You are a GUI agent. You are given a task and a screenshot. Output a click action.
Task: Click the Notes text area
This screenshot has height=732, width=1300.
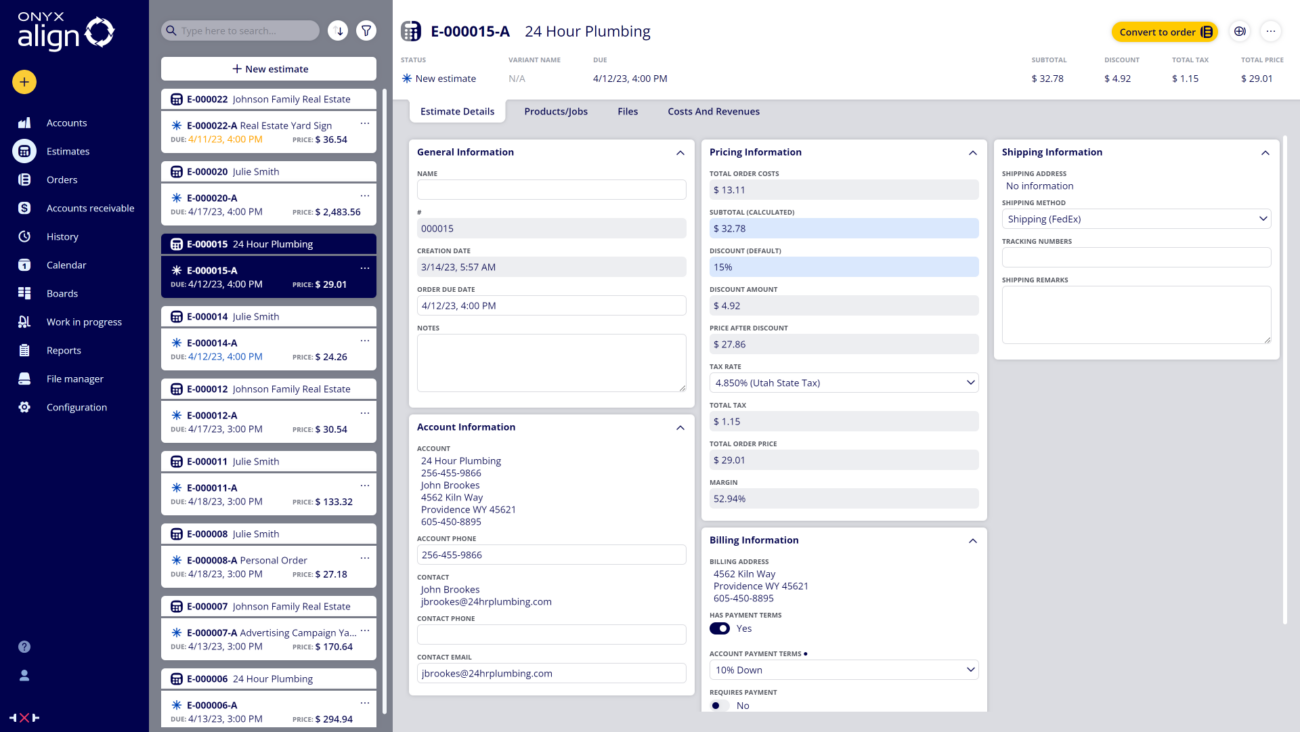pos(552,363)
